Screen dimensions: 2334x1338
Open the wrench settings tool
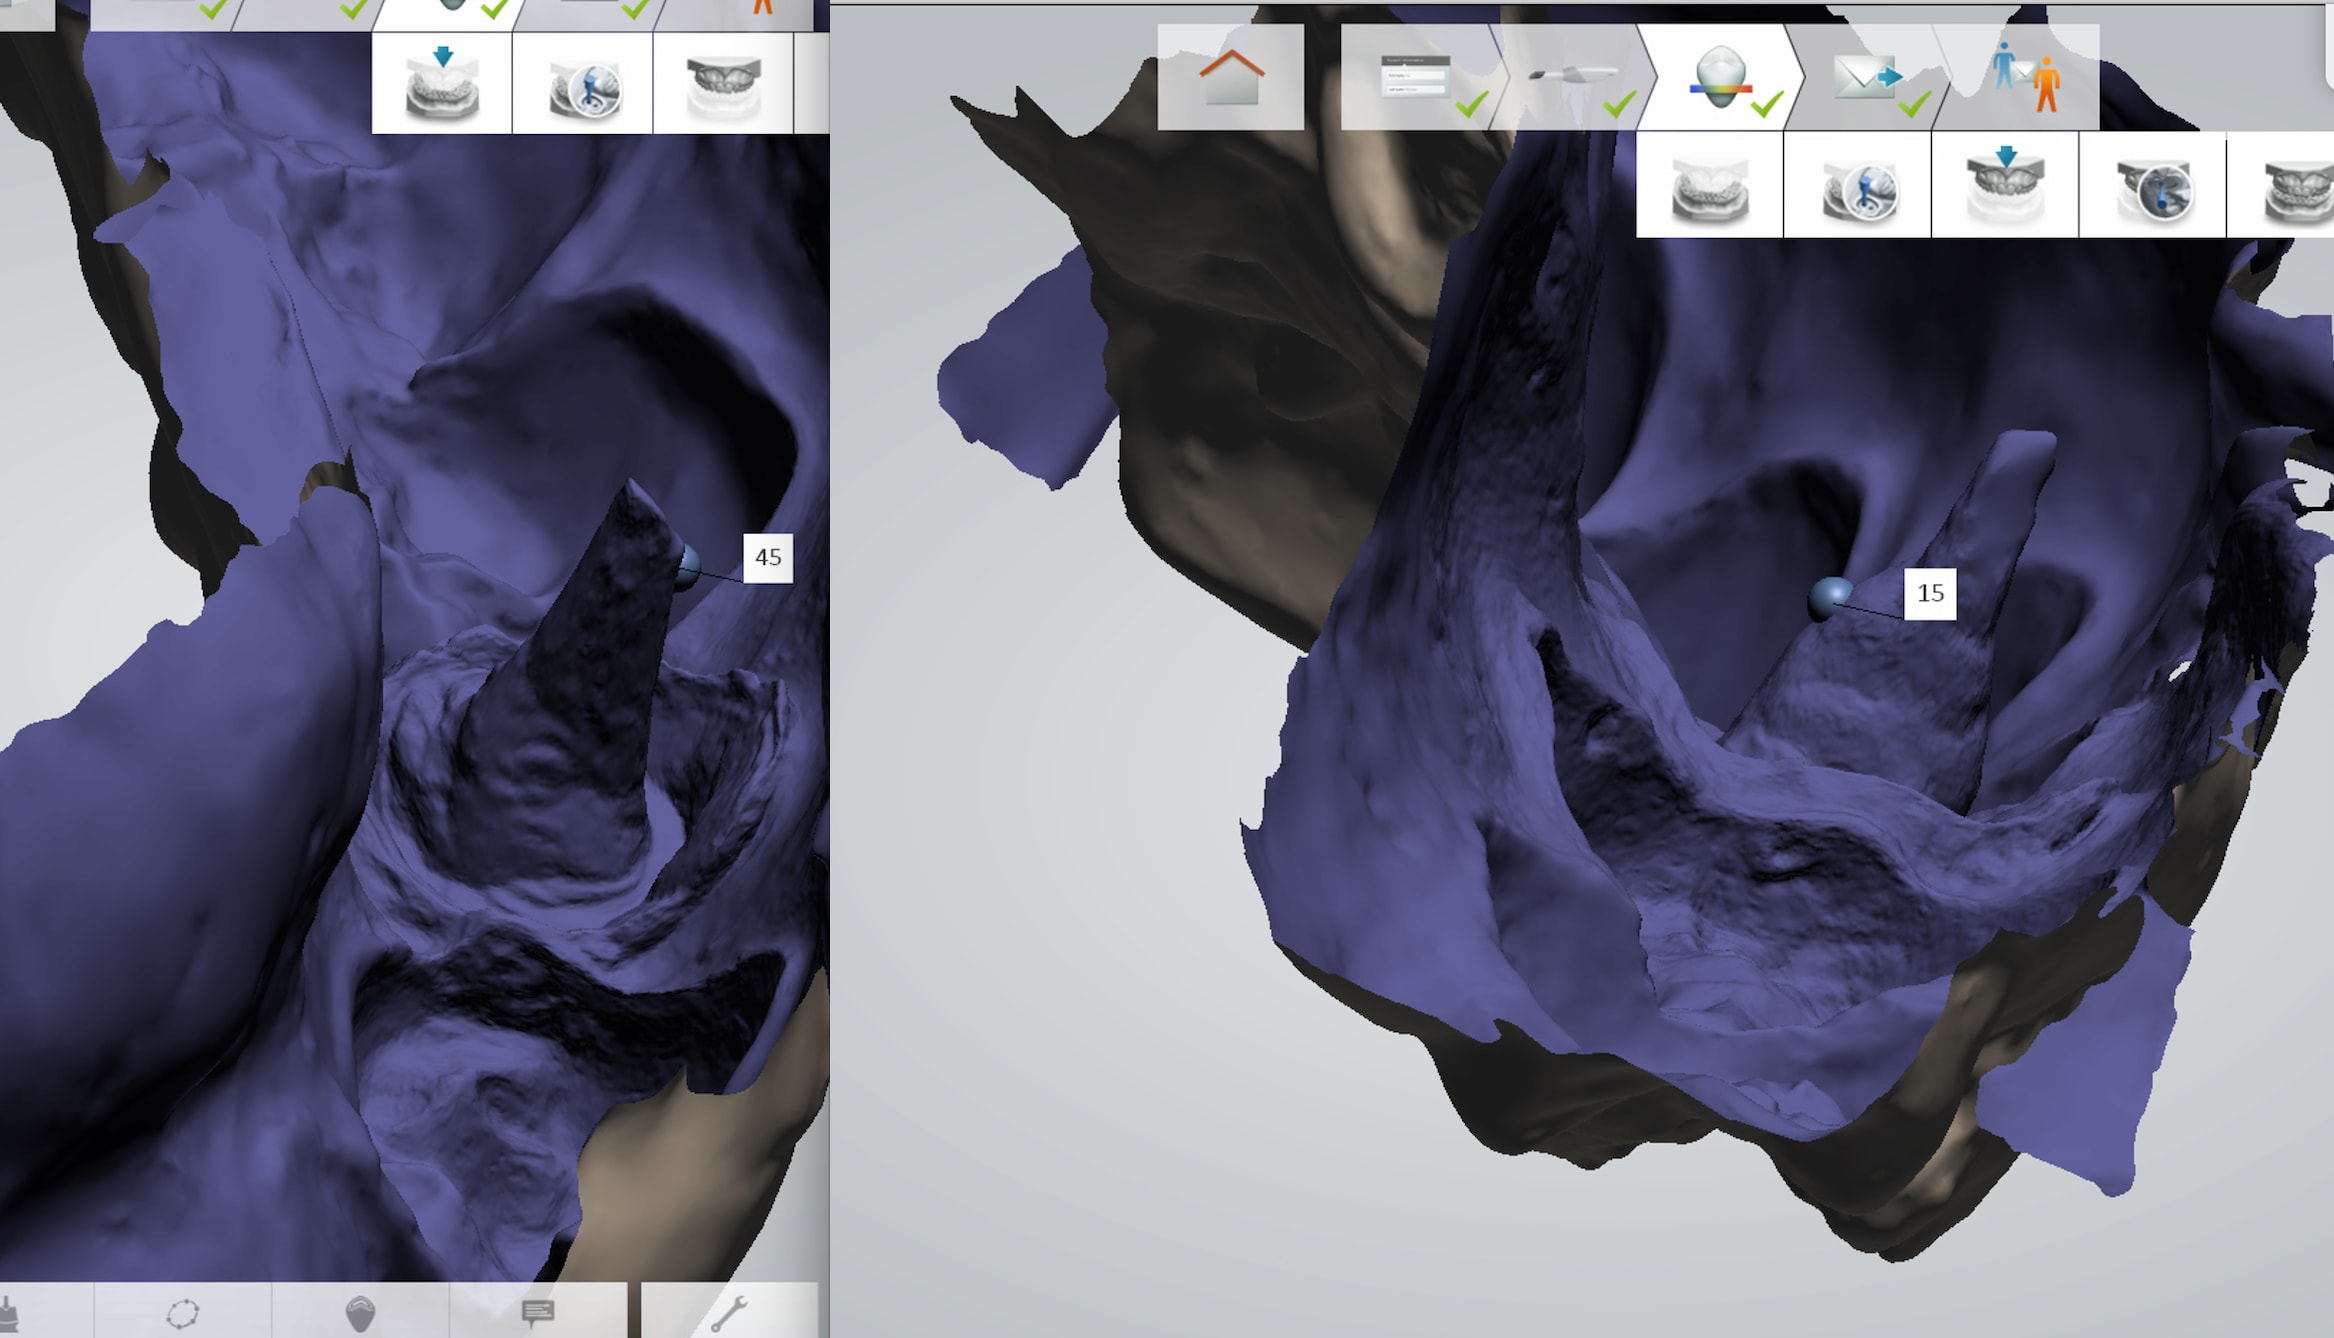pyautogui.click(x=729, y=1312)
